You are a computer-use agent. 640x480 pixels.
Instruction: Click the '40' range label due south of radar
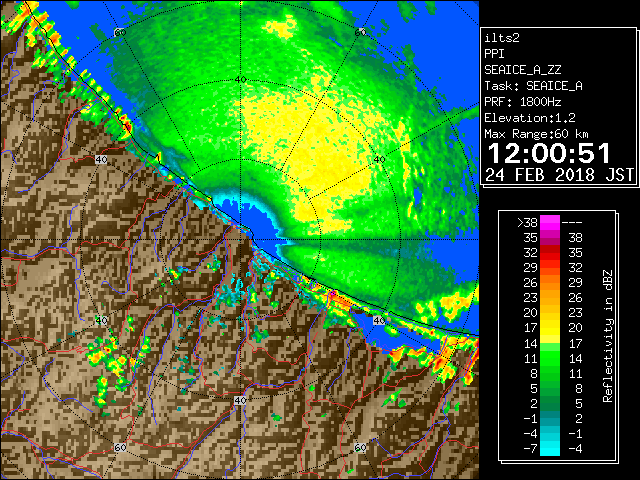pos(240,400)
